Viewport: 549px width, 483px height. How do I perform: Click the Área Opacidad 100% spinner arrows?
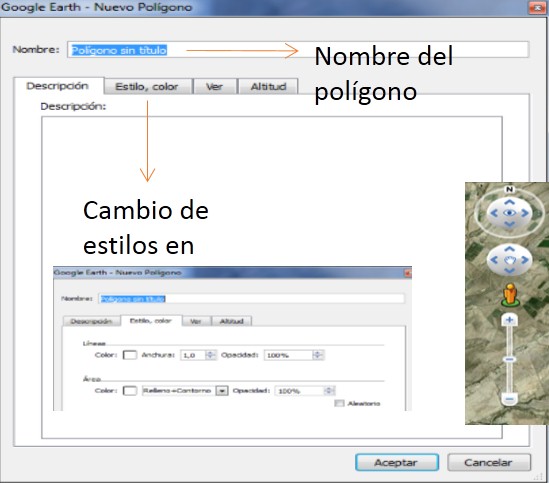[329, 391]
